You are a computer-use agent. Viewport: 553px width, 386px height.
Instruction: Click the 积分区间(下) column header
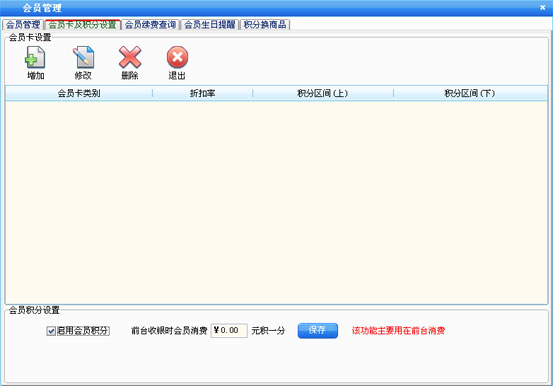coord(470,94)
